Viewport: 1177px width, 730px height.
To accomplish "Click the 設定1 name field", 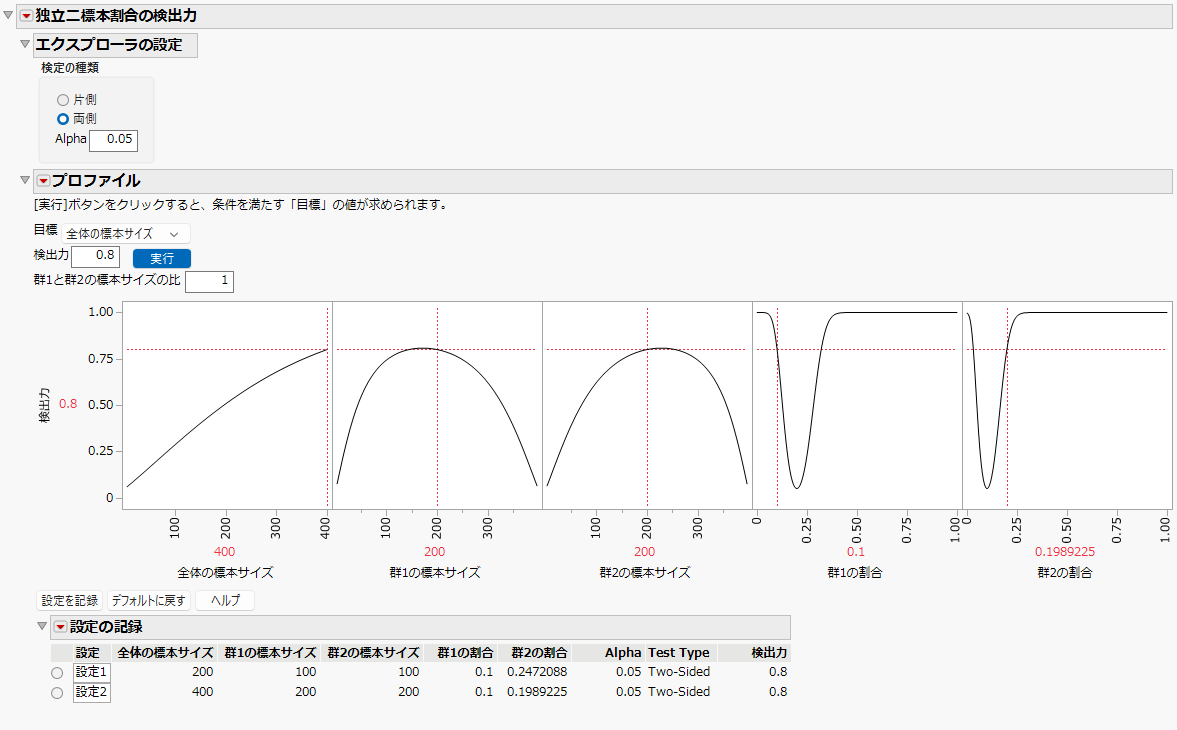I will (92, 672).
